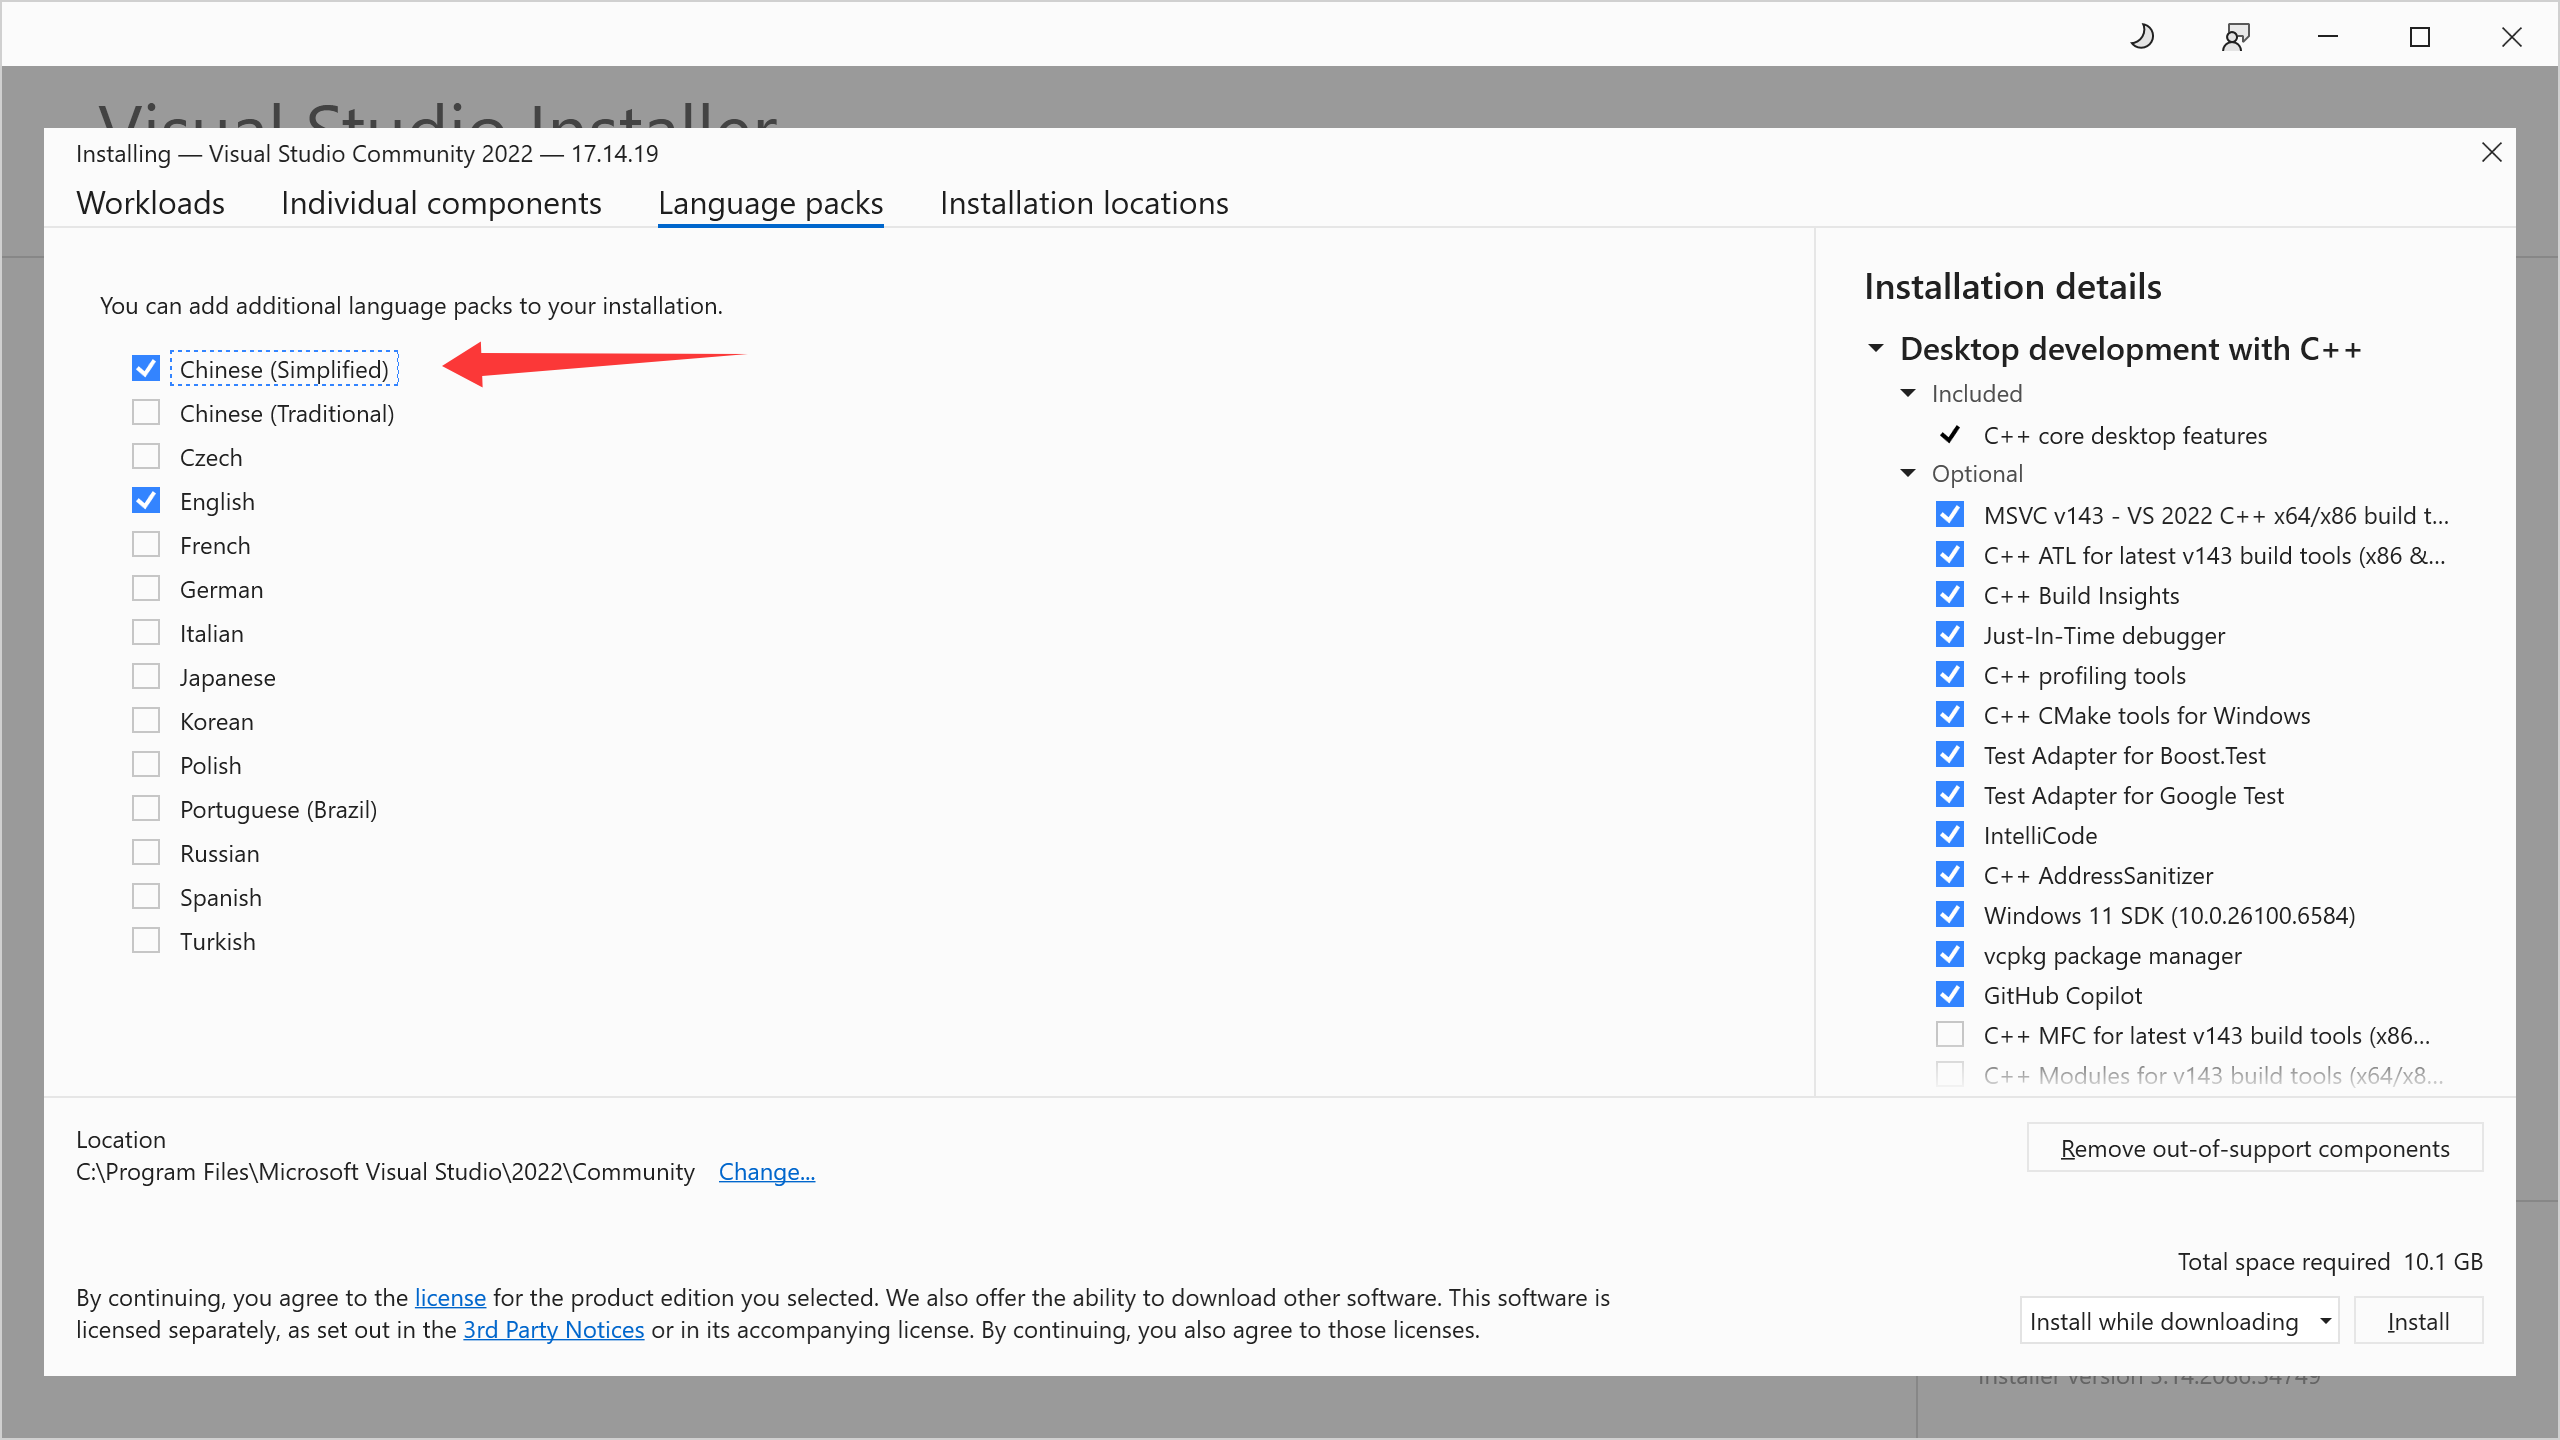Image resolution: width=2560 pixels, height=1440 pixels.
Task: Click the send feedback icon
Action: [x=2235, y=37]
